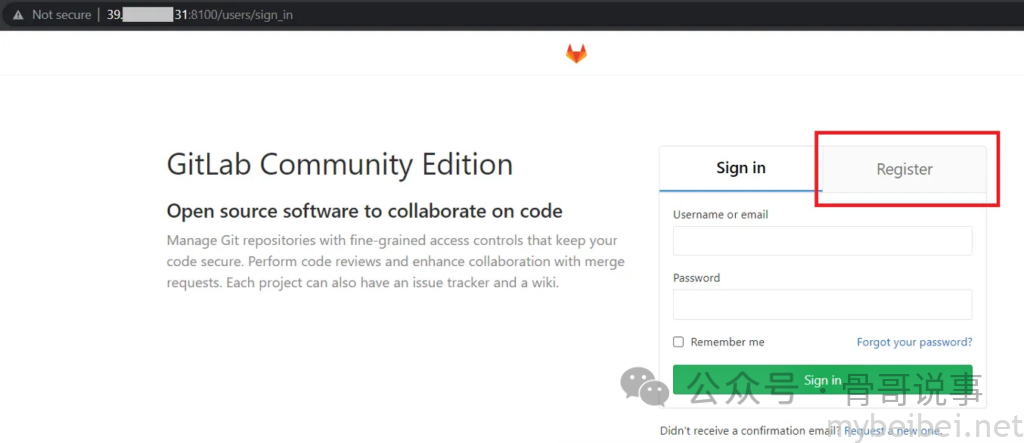Click the URL in the address bar
The image size is (1024, 443).
point(200,14)
